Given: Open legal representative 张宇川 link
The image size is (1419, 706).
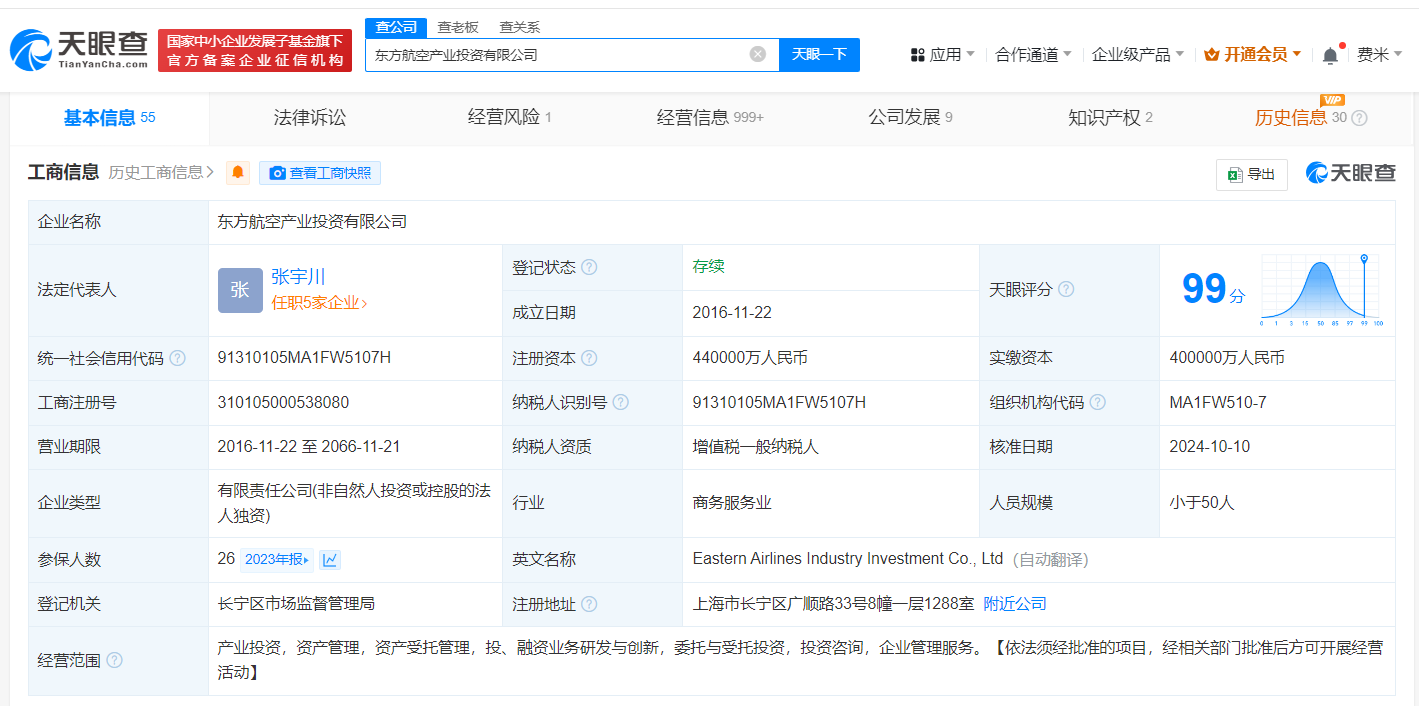Looking at the screenshot, I should click(x=298, y=277).
